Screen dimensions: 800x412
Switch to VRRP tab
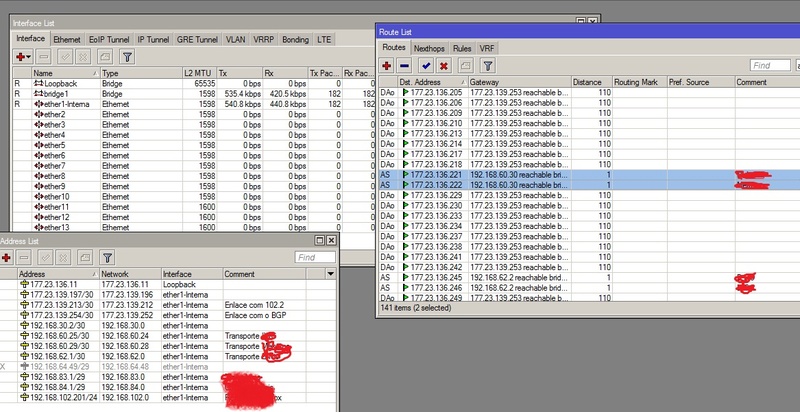[x=264, y=39]
